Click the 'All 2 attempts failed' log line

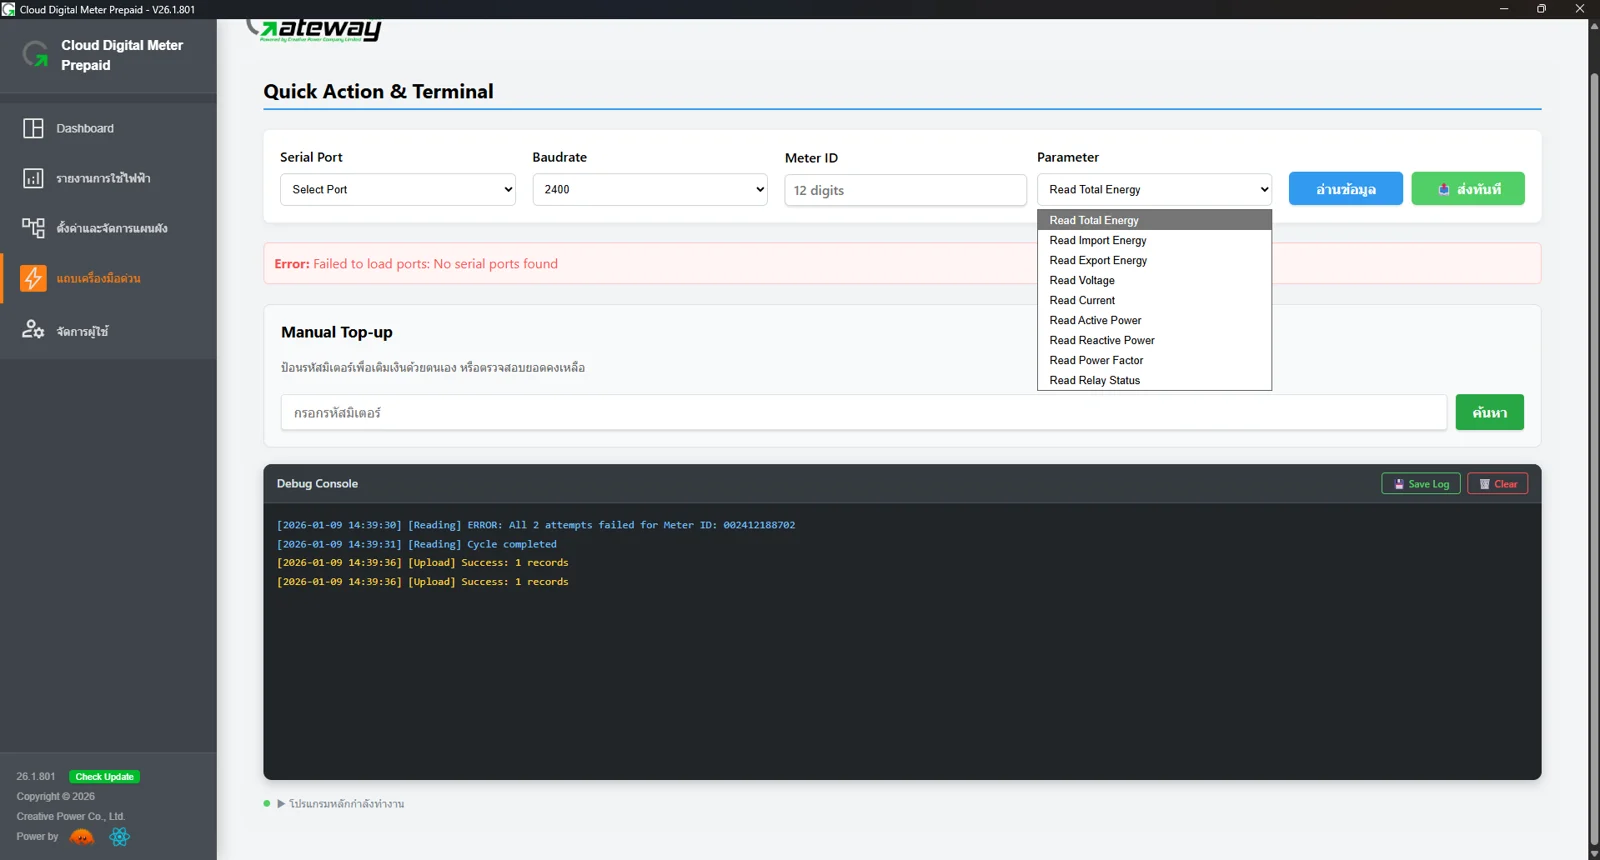click(x=536, y=525)
